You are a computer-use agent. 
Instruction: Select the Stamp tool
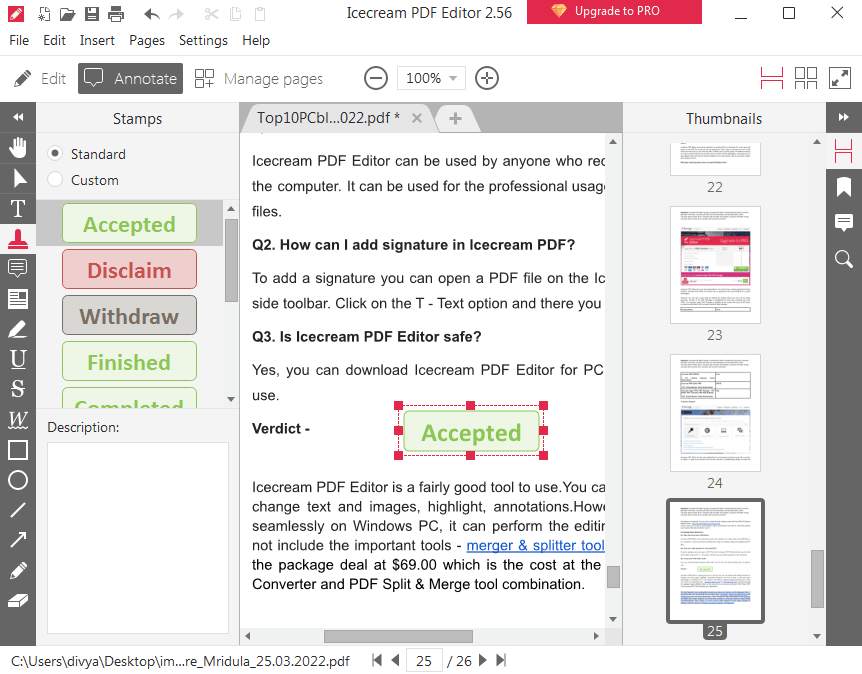coord(18,239)
